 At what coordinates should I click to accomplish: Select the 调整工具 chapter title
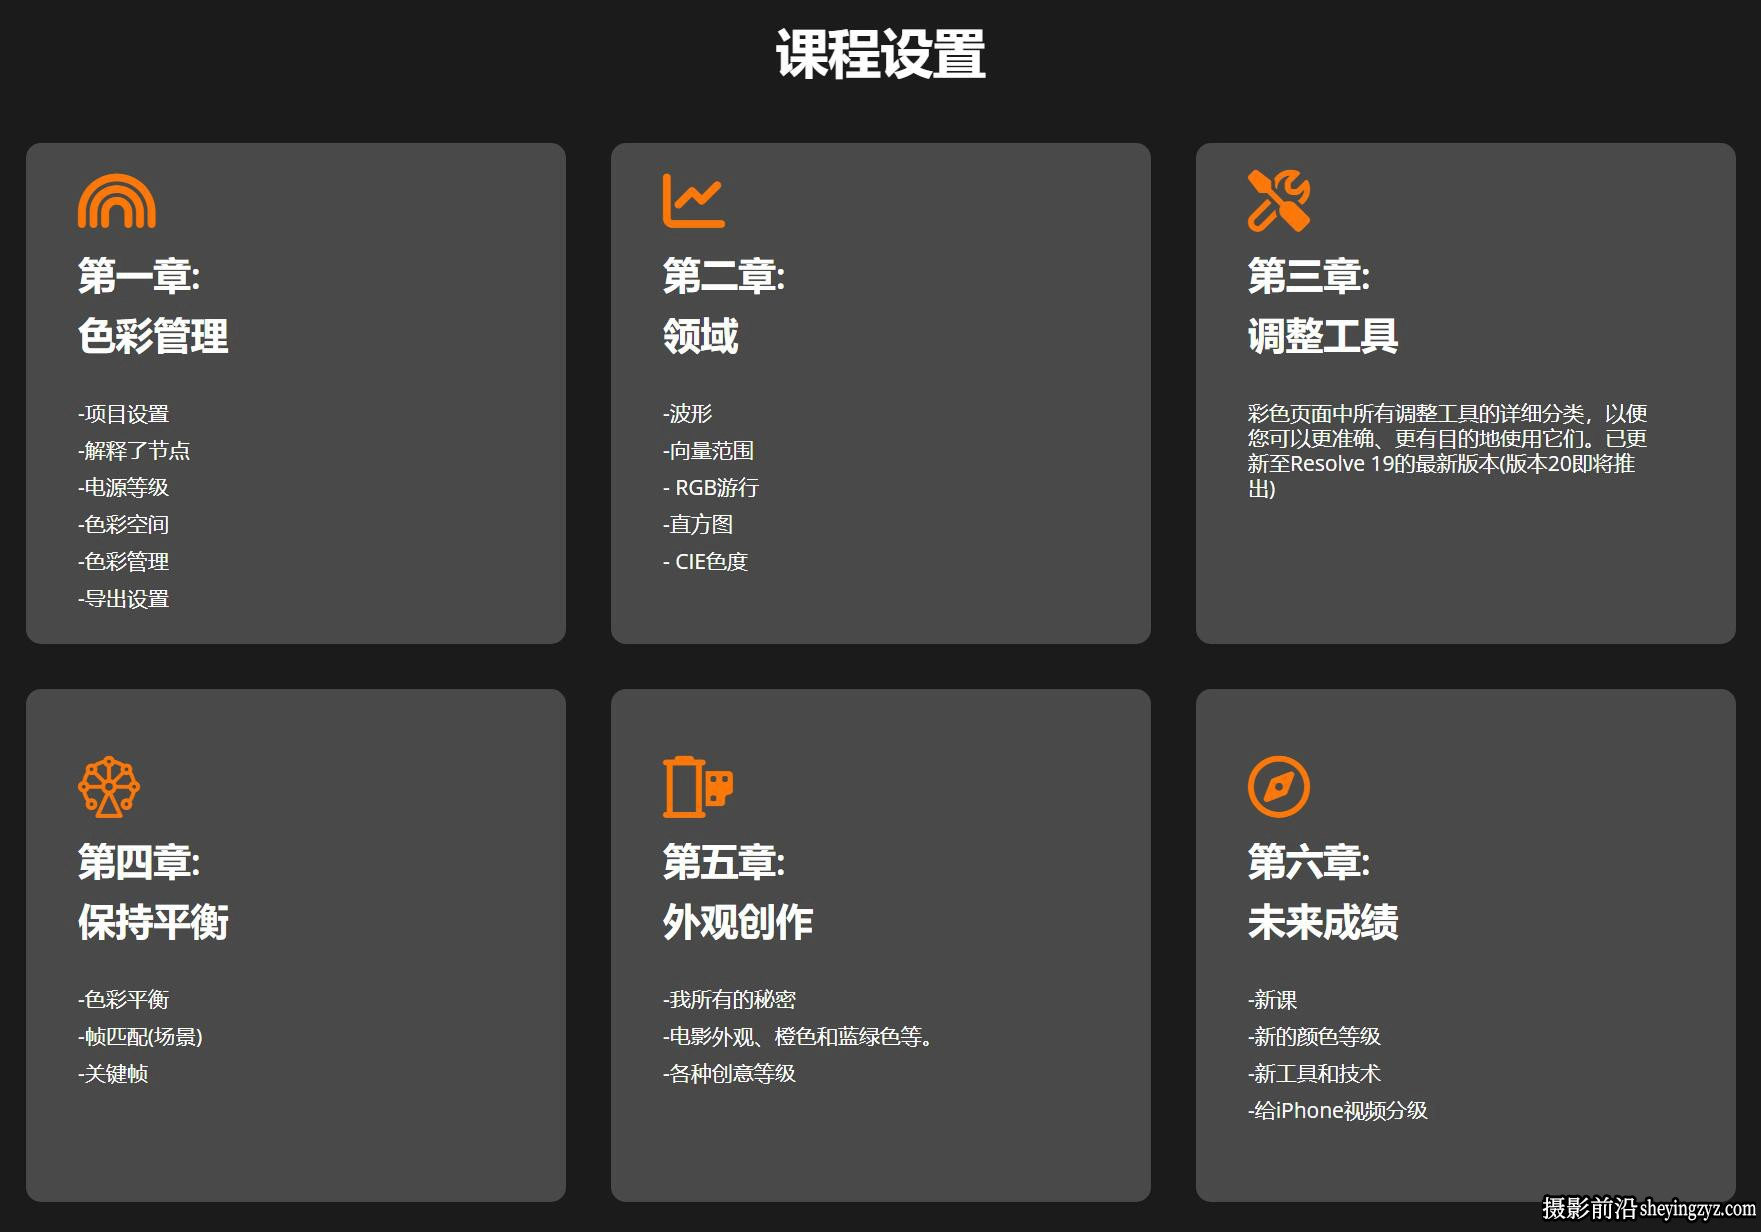point(1323,336)
